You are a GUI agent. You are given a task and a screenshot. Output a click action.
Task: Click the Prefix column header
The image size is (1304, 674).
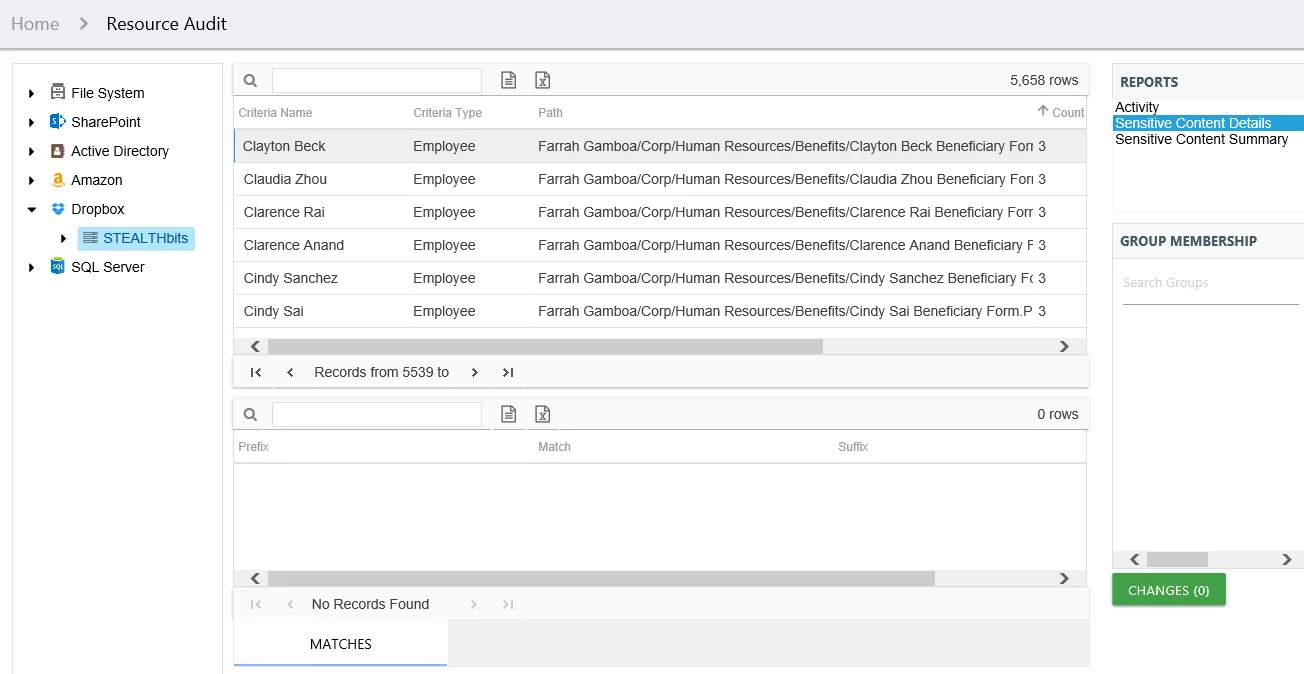pyautogui.click(x=253, y=447)
